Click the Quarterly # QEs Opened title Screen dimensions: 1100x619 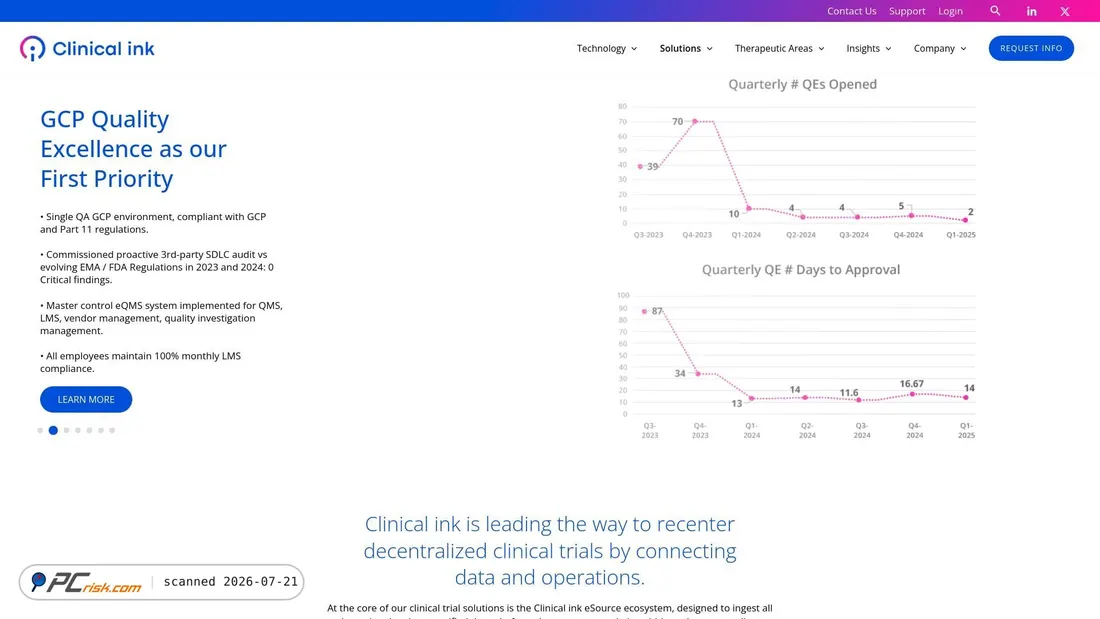point(803,84)
